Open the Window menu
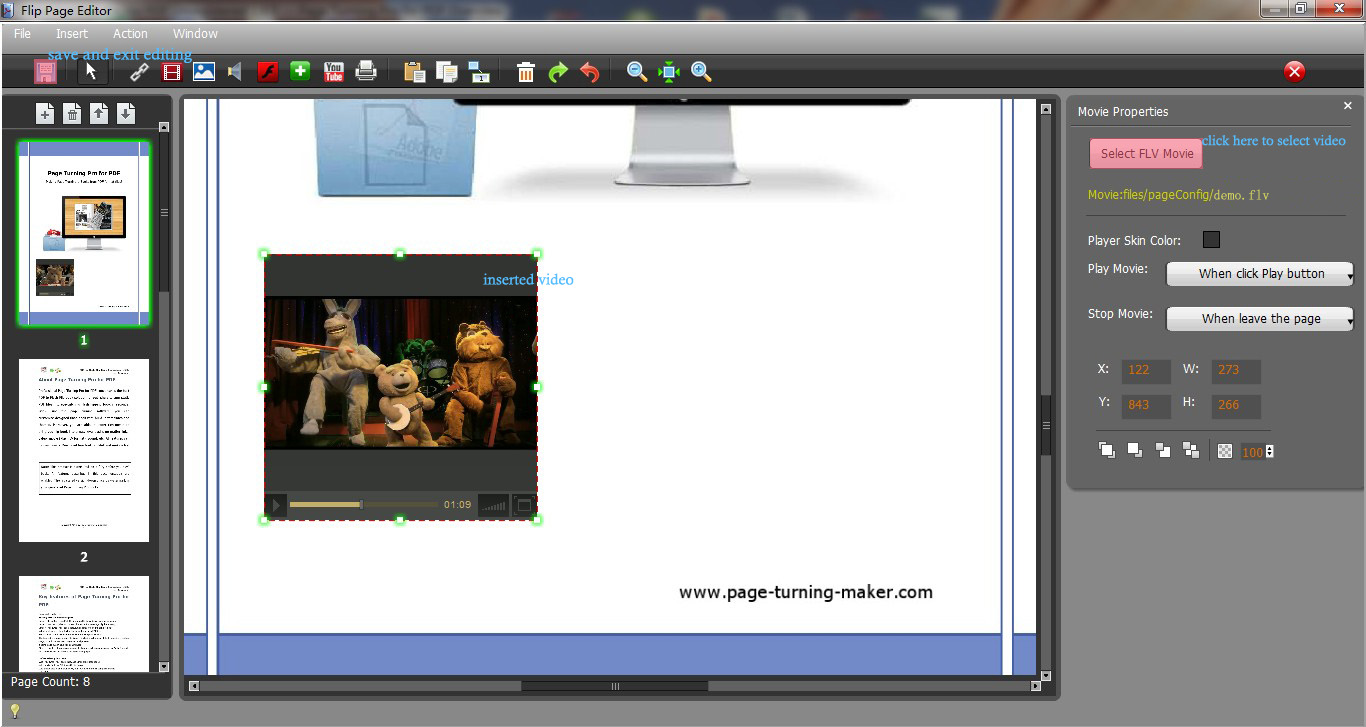1366x727 pixels. pos(195,33)
